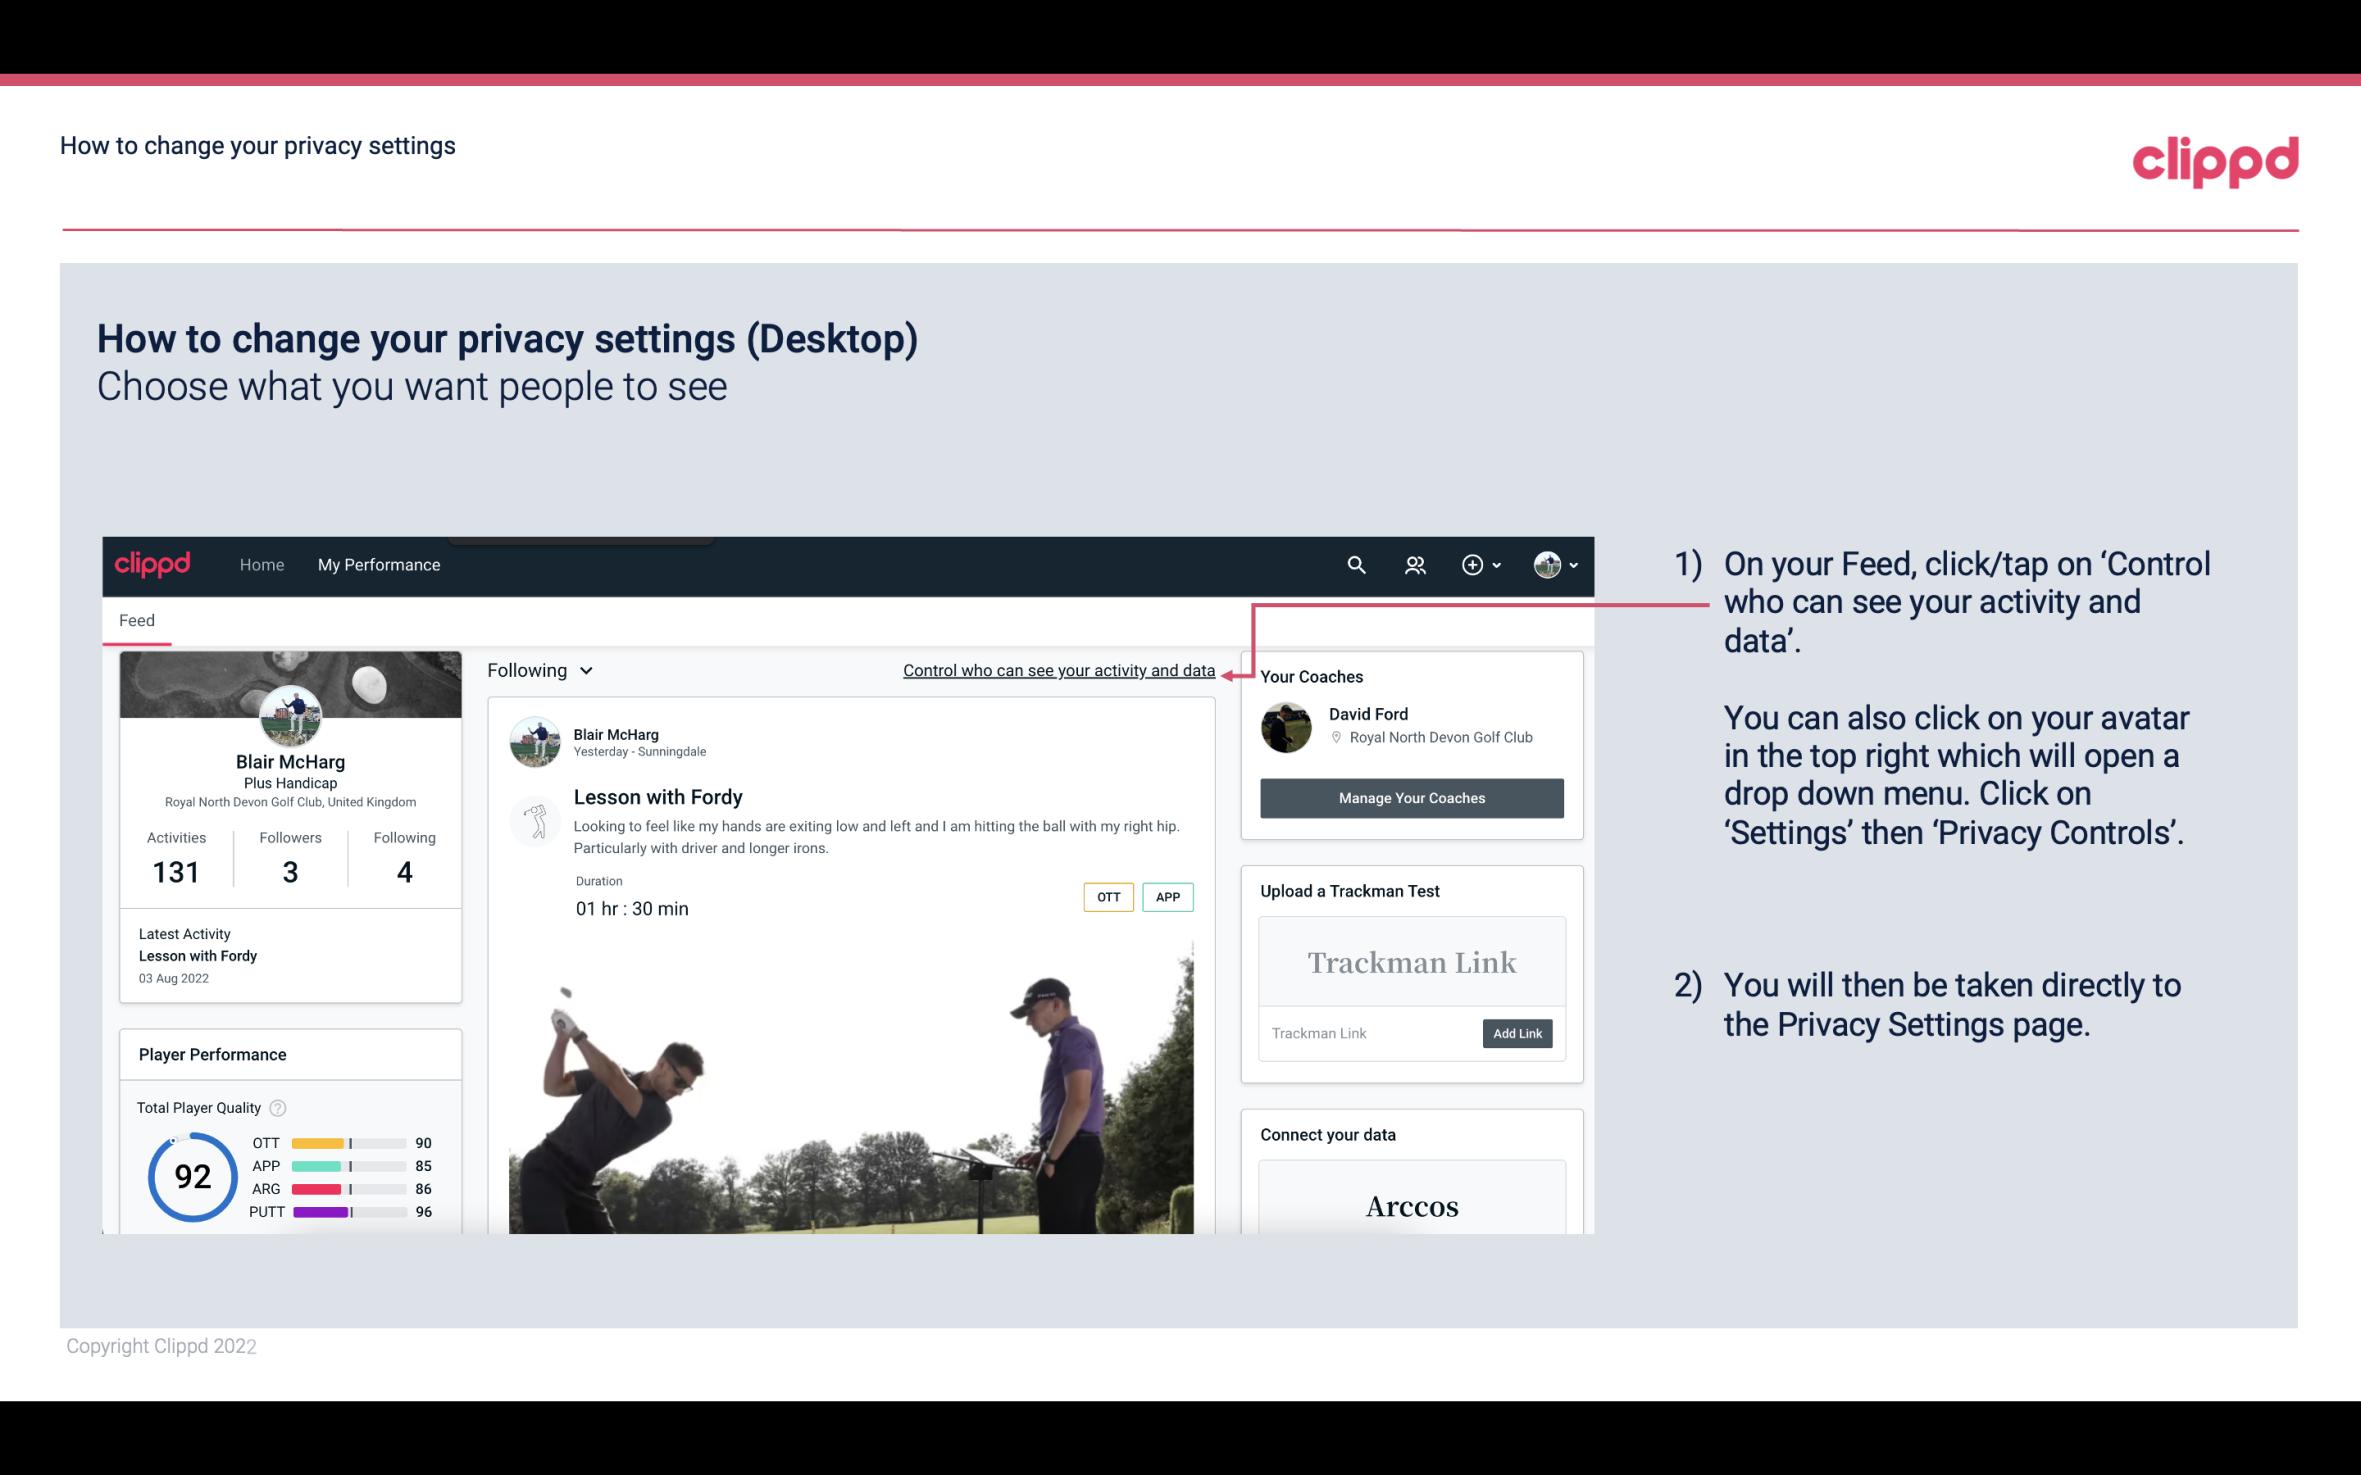
Task: Click 'Control who can see your activity and data' link
Action: click(1058, 670)
